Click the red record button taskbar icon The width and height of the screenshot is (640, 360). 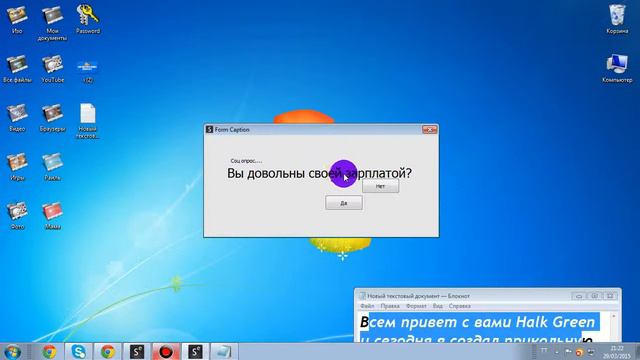pyautogui.click(x=166, y=352)
